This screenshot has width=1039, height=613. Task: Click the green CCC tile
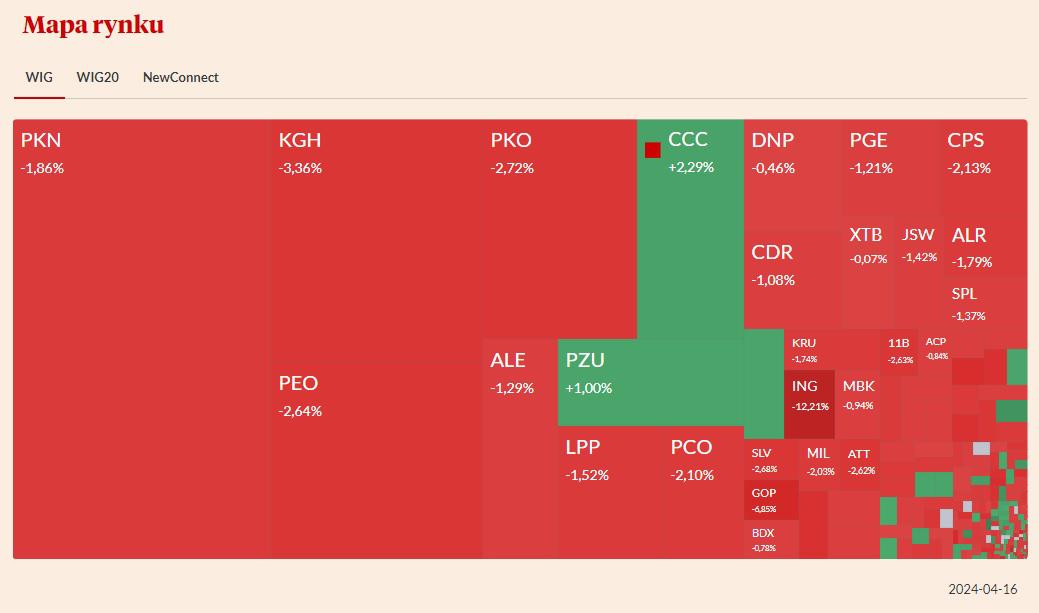(690, 229)
